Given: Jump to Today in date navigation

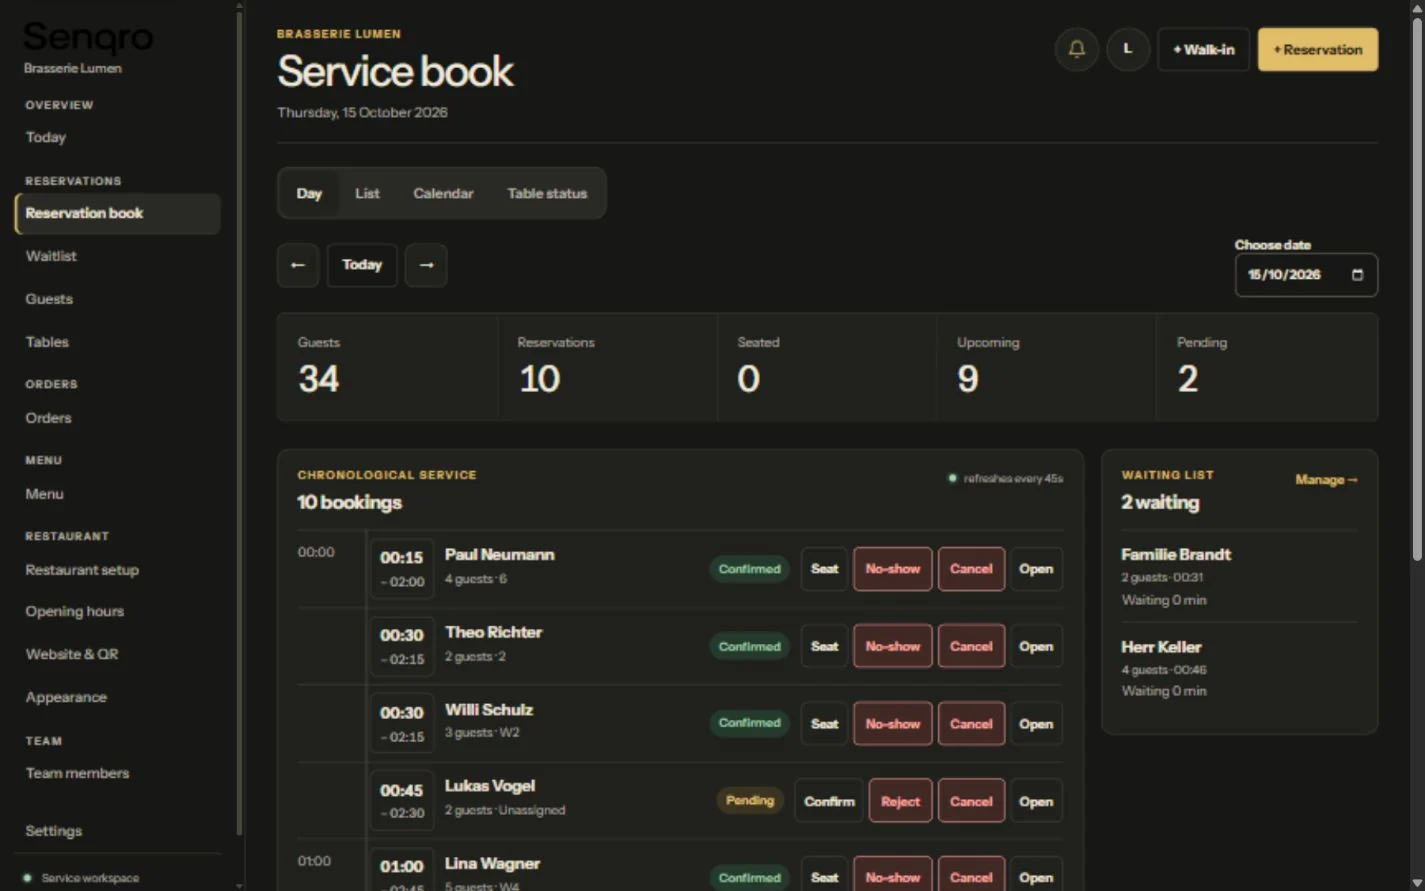Looking at the screenshot, I should click(362, 265).
